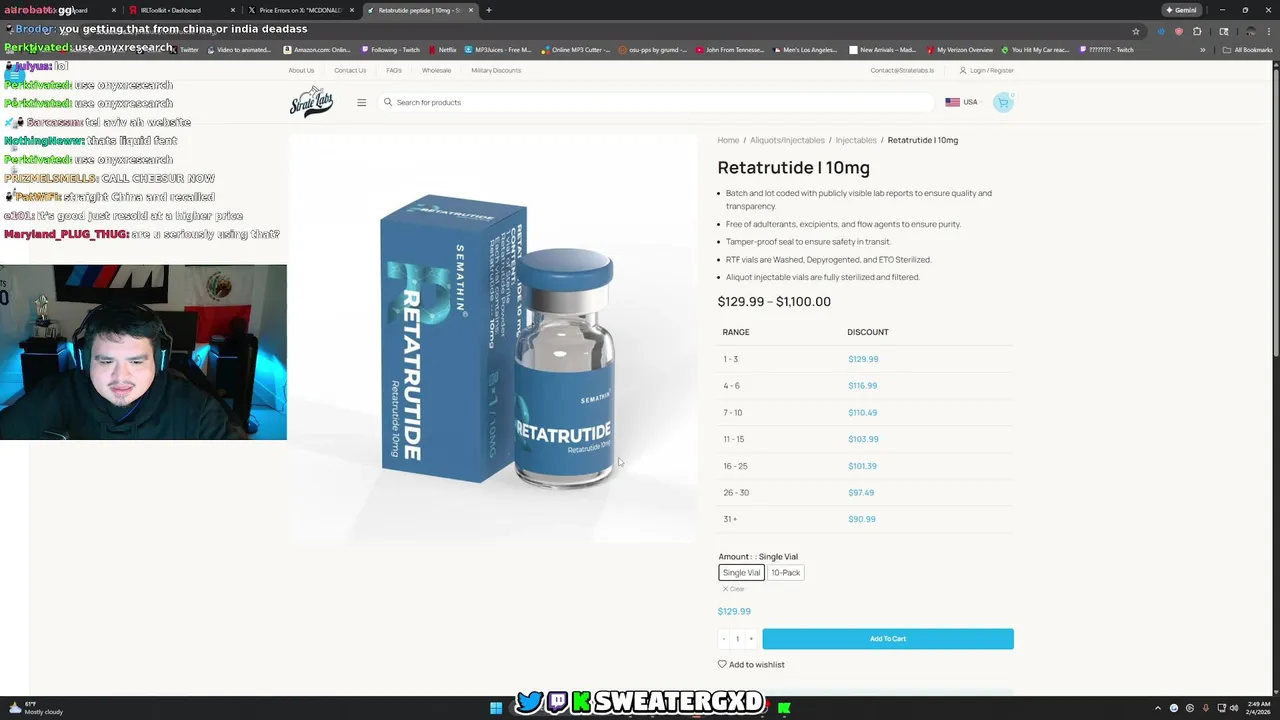Open the Contact Us link
This screenshot has width=1280, height=720.
350,70
